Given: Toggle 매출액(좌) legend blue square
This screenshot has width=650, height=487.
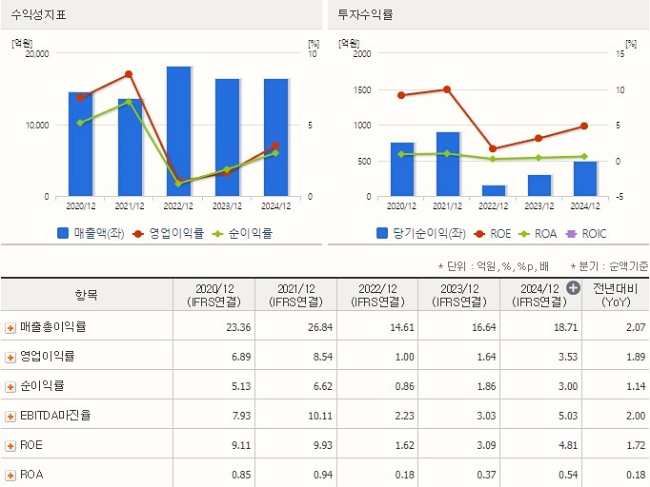Looking at the screenshot, I should pyautogui.click(x=63, y=233).
